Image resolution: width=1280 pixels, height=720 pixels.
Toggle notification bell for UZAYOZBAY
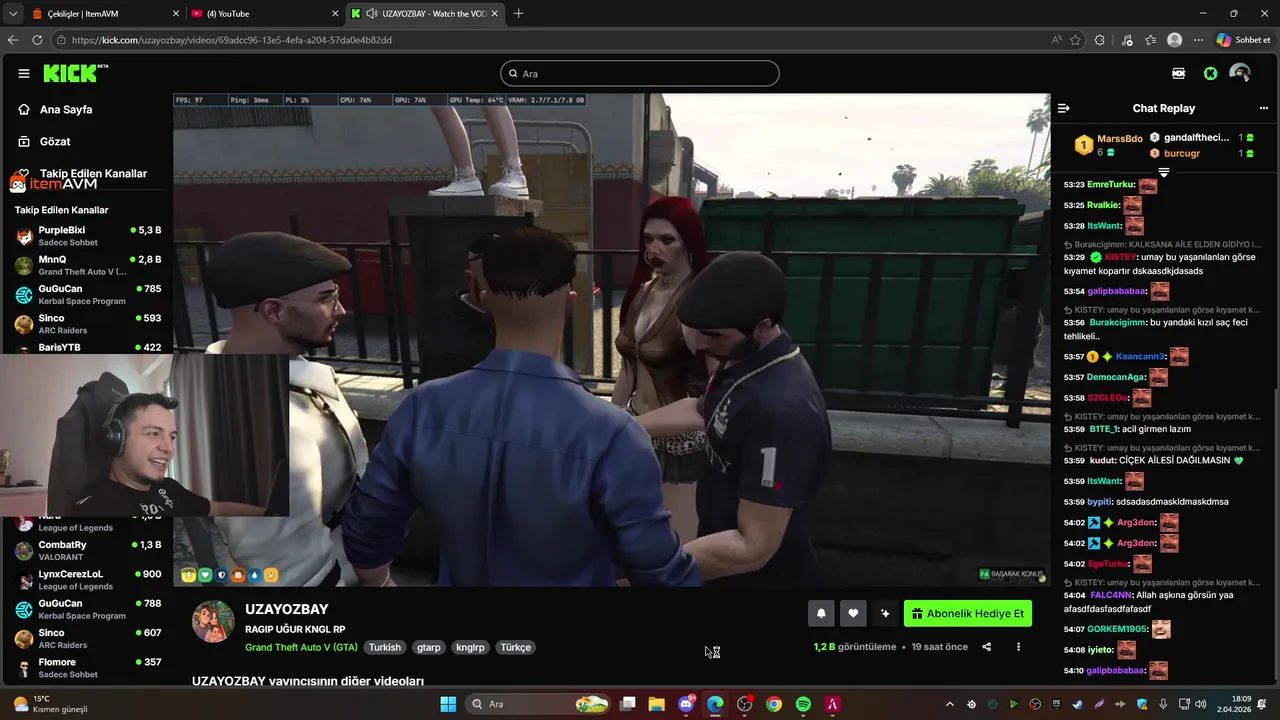point(821,614)
